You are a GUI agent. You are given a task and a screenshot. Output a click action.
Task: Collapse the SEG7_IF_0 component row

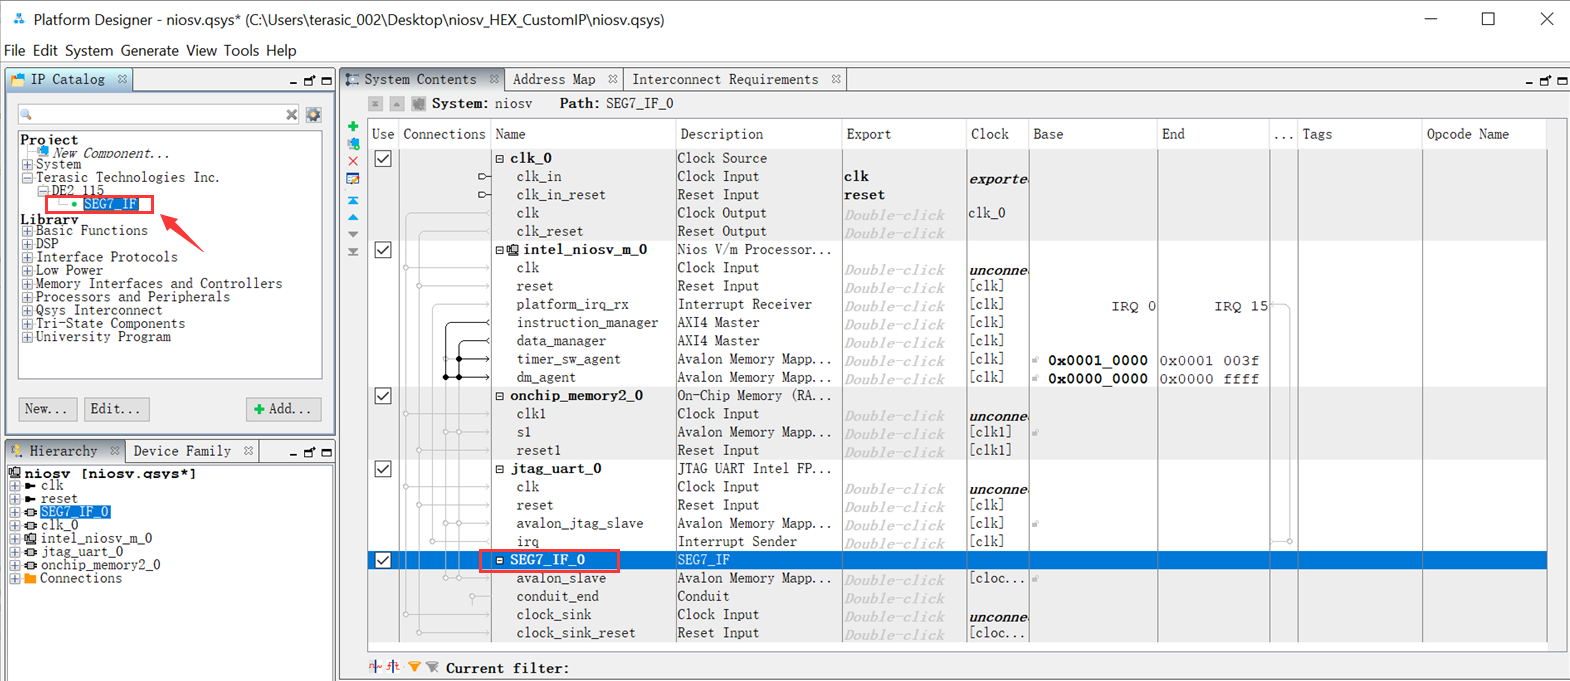pos(500,560)
